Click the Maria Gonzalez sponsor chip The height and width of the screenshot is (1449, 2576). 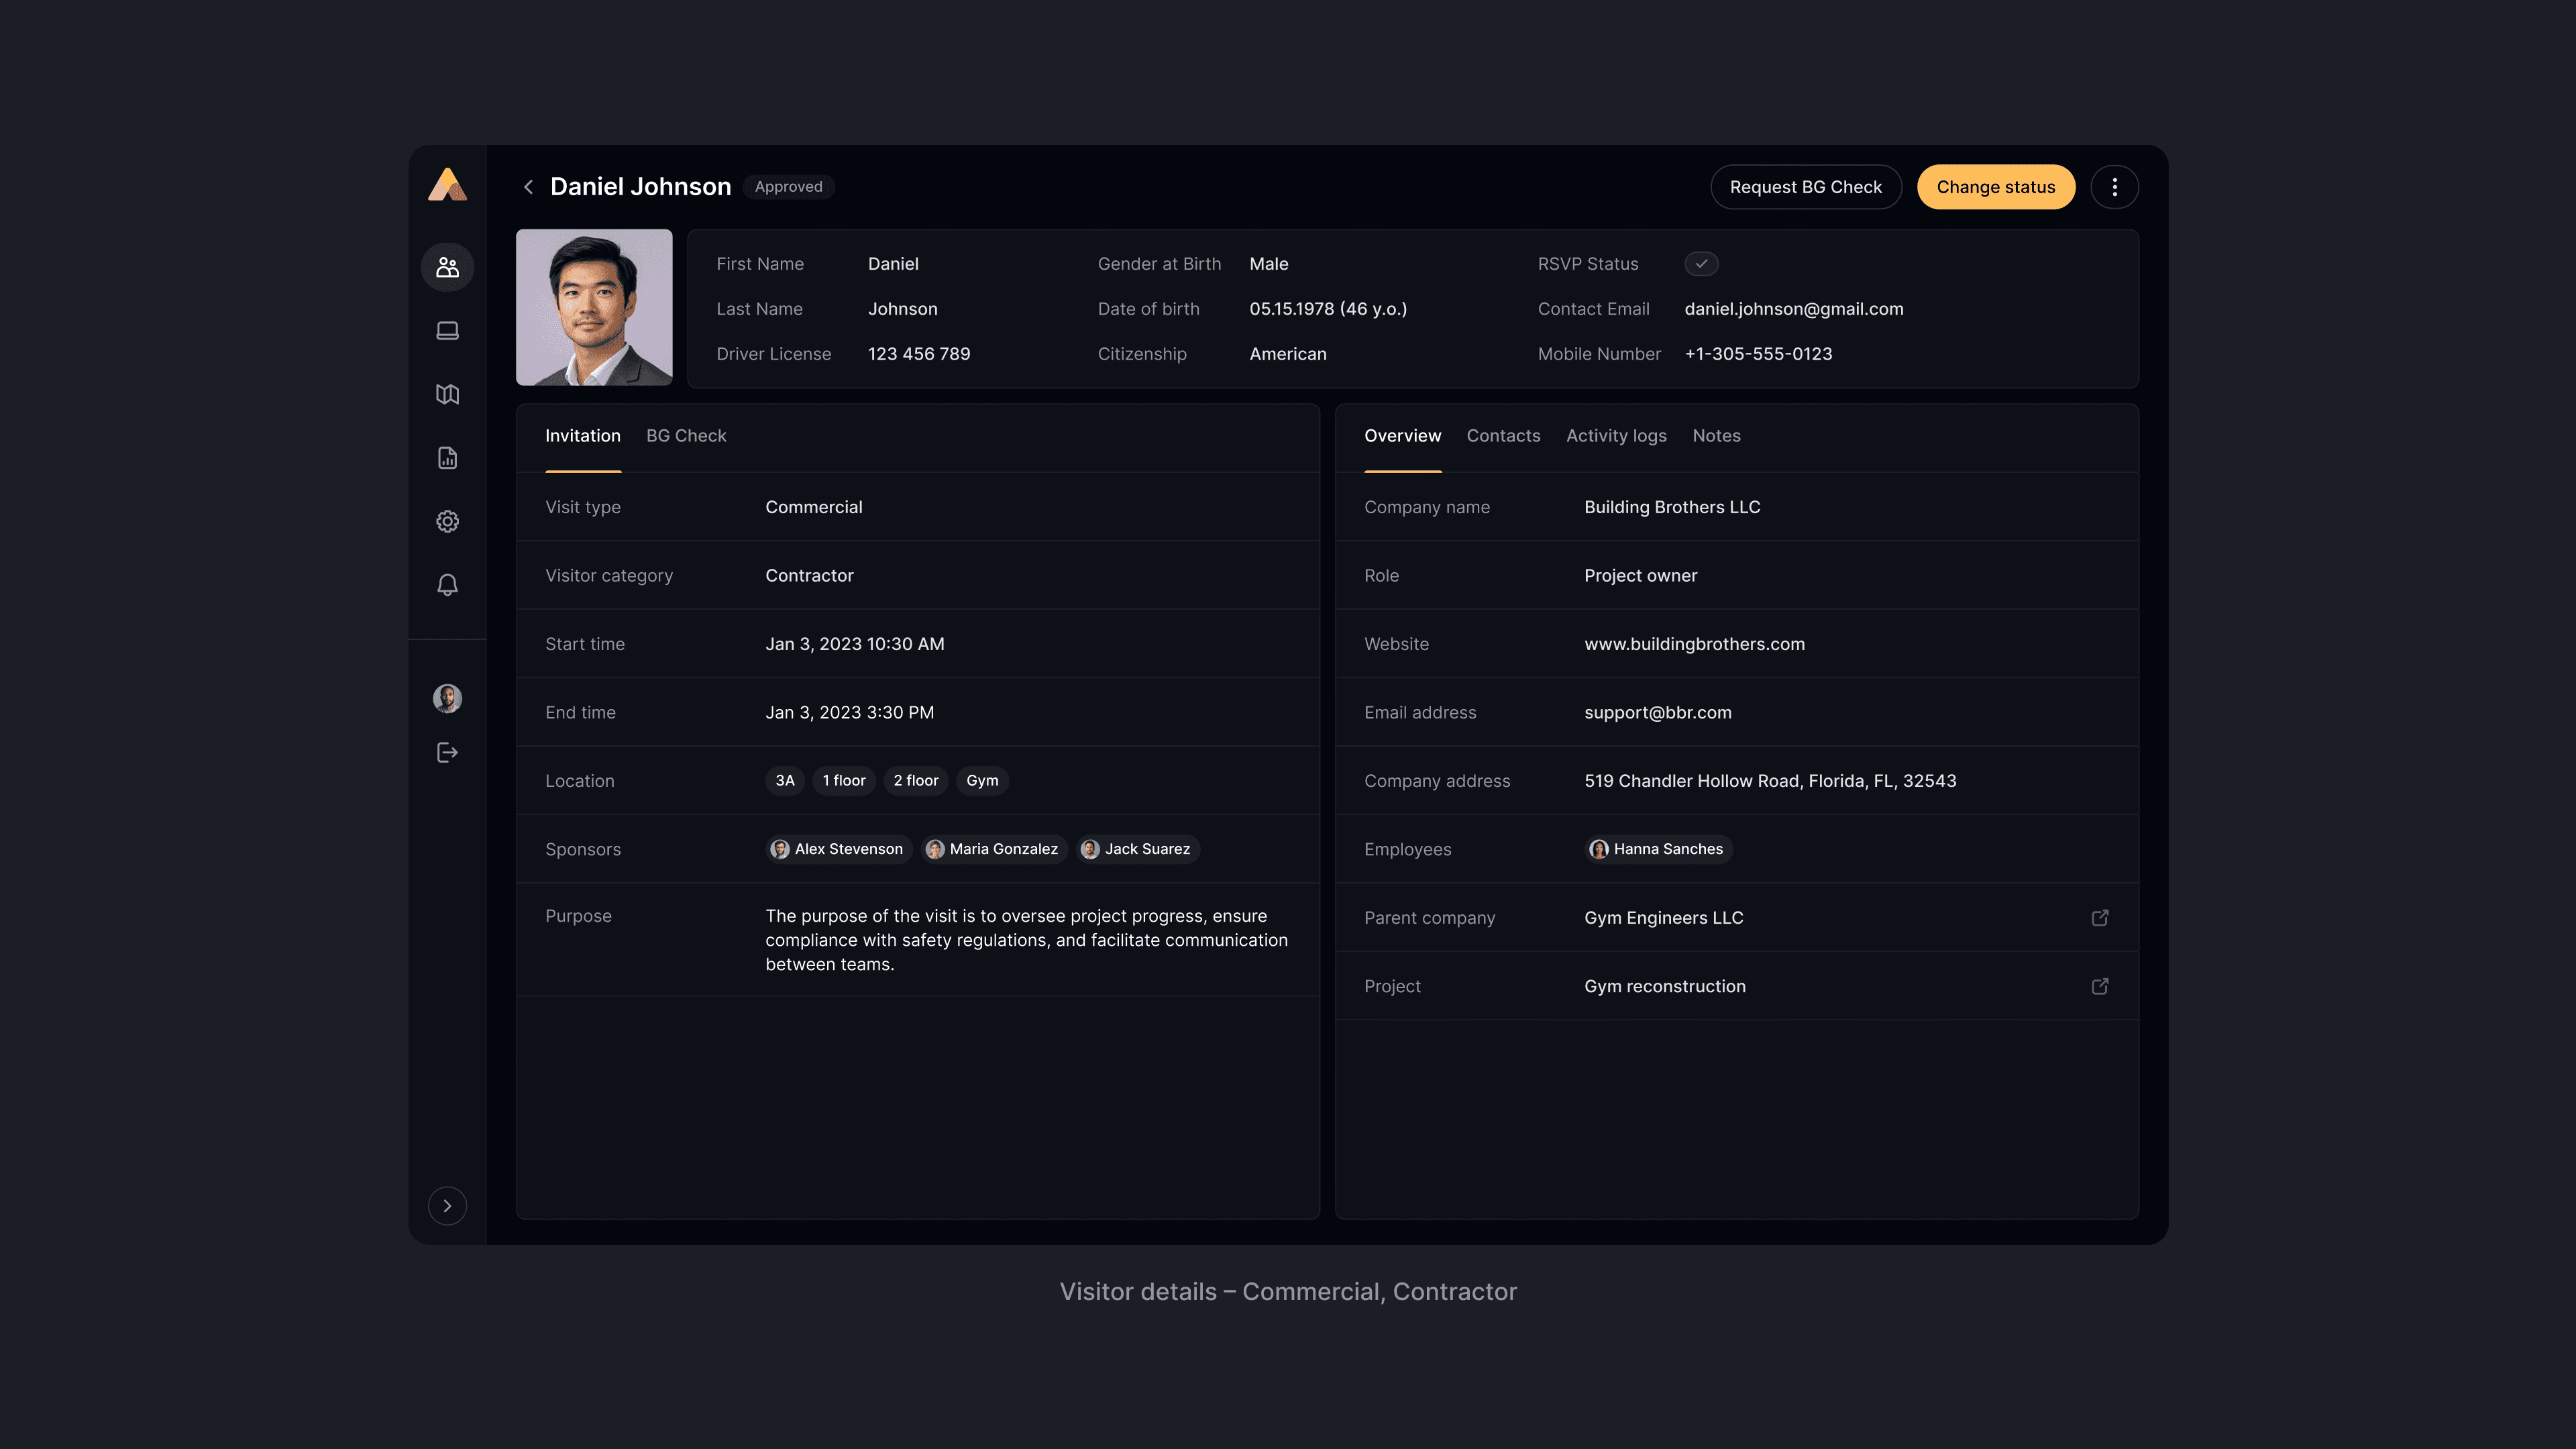(993, 849)
